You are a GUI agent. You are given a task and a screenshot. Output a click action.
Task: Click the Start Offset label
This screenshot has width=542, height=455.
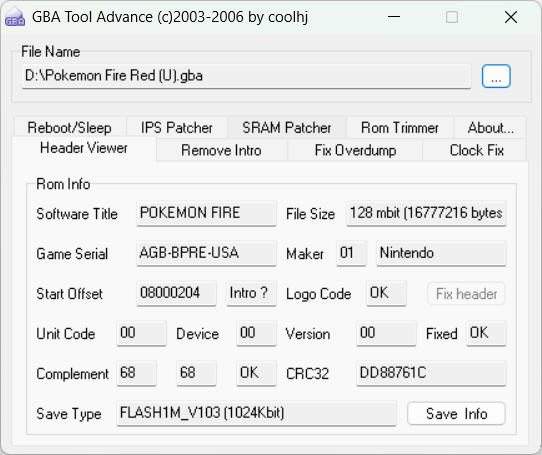point(69,294)
